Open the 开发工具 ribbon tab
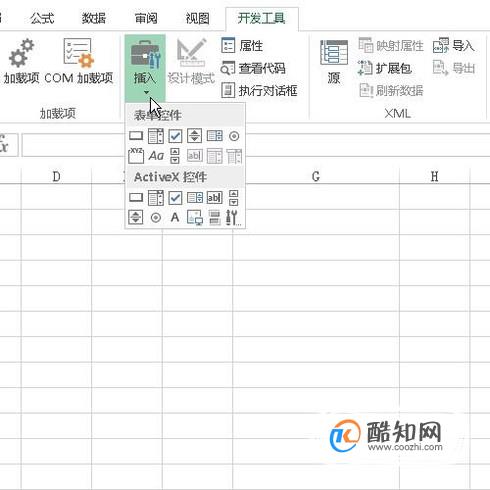Screen dimensions: 490x490 tap(261, 18)
